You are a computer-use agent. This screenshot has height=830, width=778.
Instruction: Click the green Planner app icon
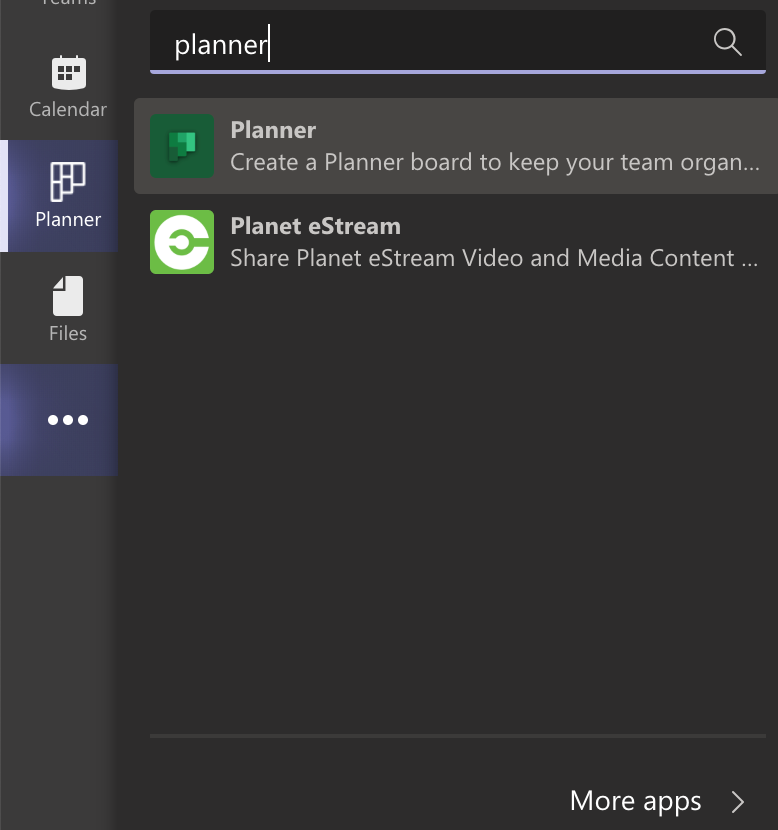click(x=182, y=146)
